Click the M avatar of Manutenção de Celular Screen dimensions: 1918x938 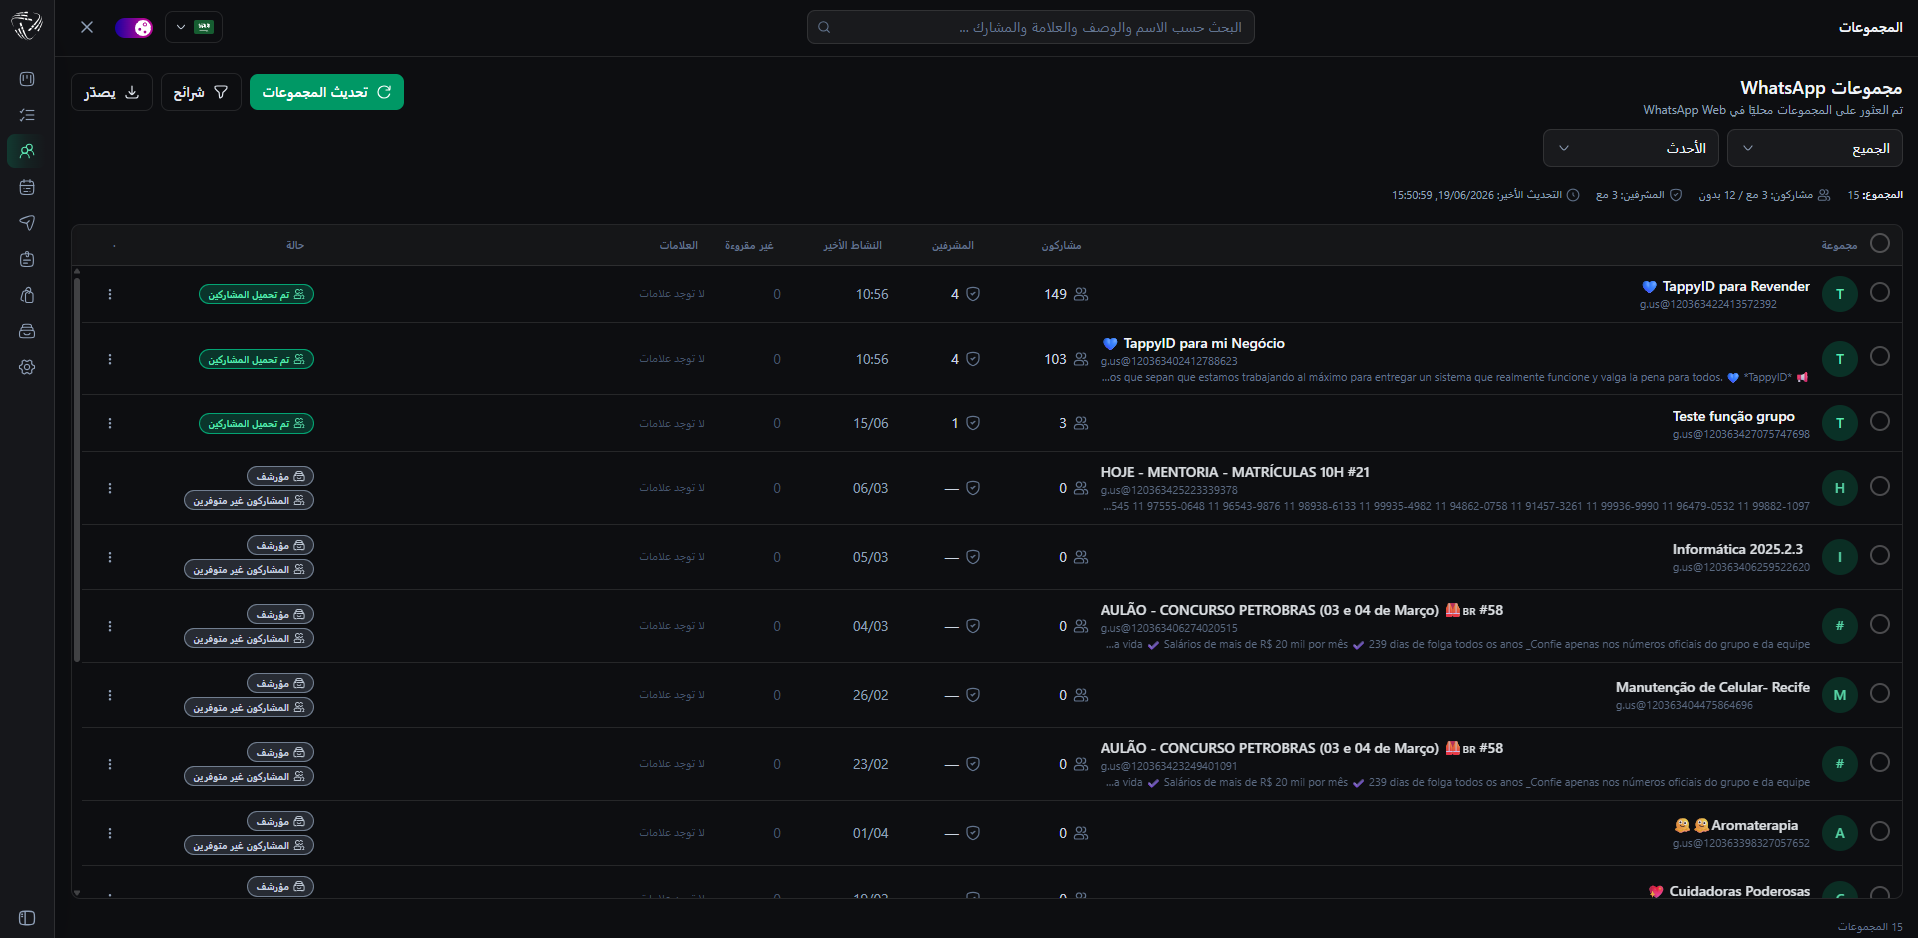point(1840,695)
